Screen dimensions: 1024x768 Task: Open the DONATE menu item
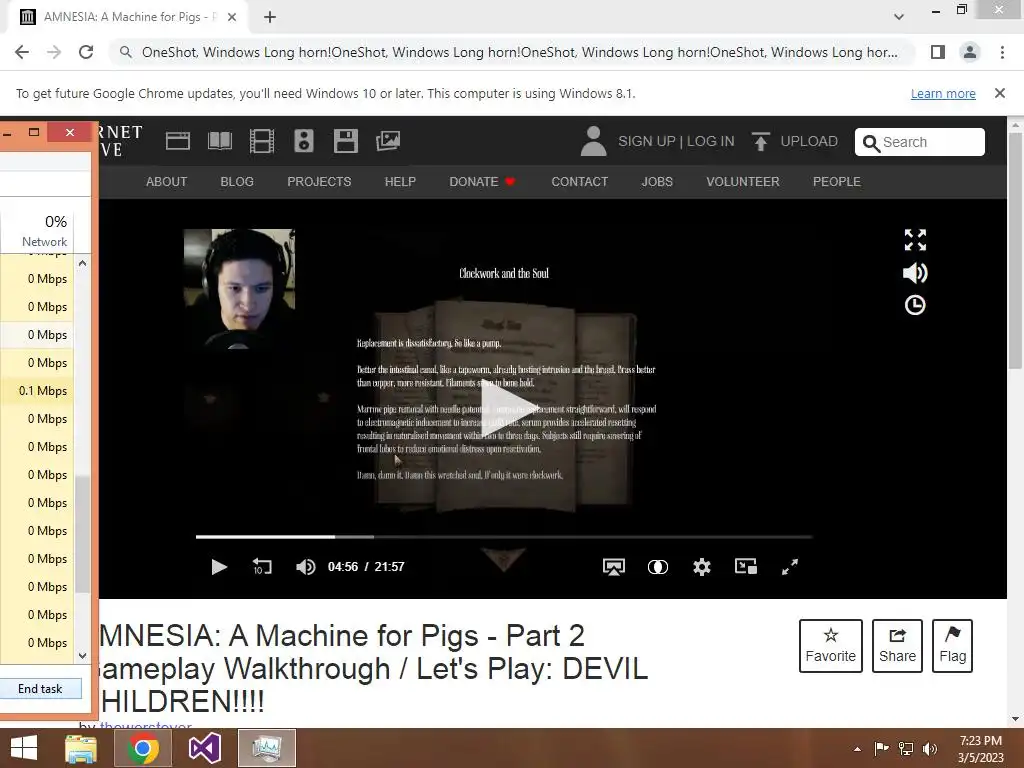tap(482, 182)
